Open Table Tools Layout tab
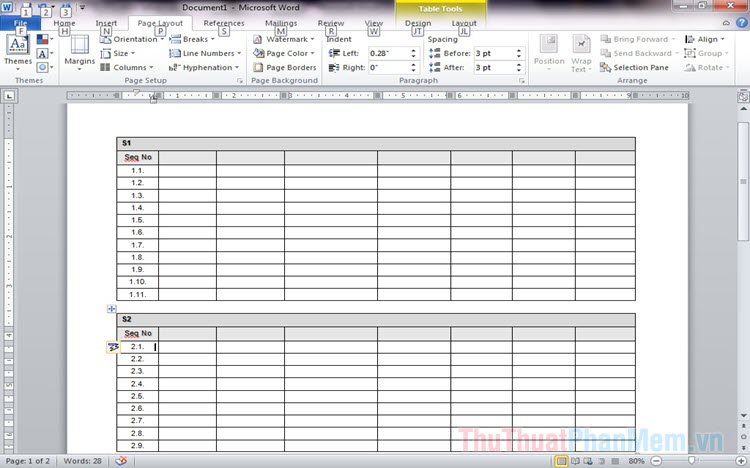Viewport: 750px width, 468px height. click(x=464, y=23)
